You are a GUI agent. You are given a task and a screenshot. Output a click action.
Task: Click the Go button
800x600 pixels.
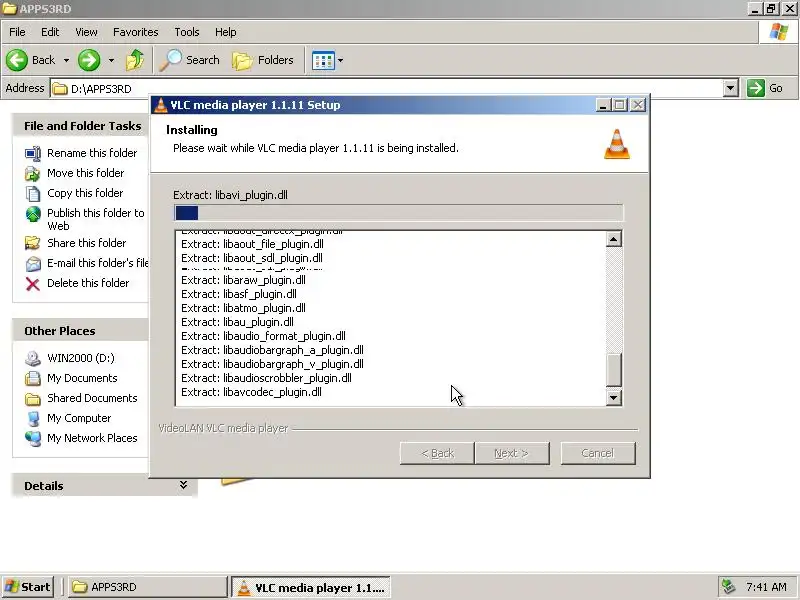pyautogui.click(x=765, y=88)
